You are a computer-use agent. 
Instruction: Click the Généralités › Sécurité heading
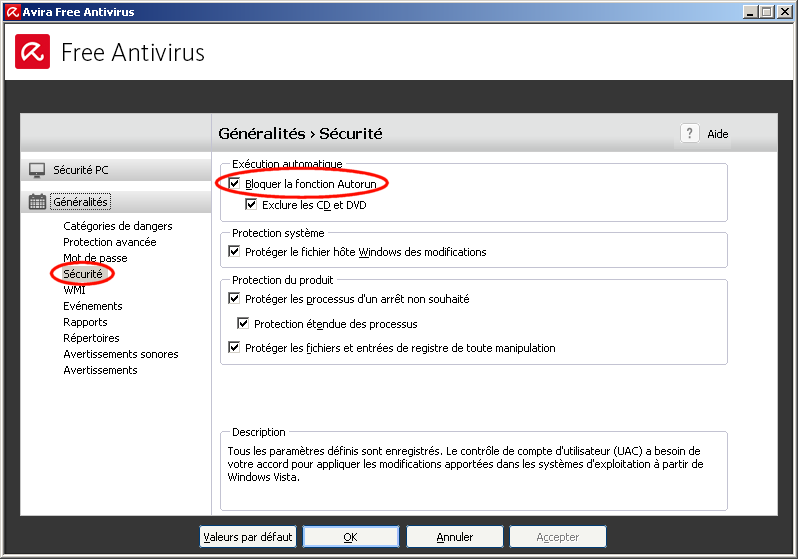coord(300,134)
